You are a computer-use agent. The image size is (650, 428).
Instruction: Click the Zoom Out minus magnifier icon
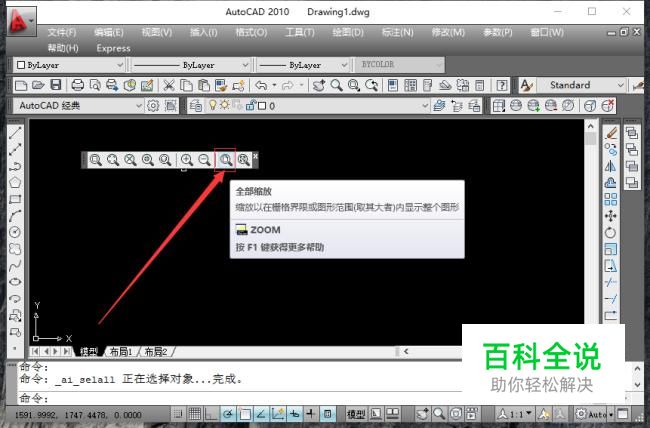204,159
